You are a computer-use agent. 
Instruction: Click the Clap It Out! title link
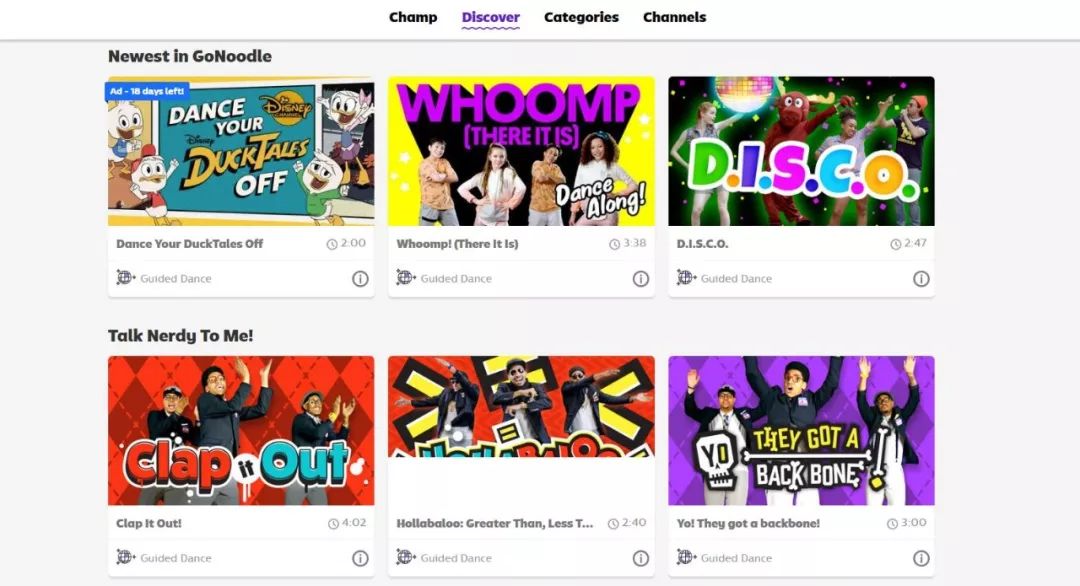pyautogui.click(x=149, y=523)
